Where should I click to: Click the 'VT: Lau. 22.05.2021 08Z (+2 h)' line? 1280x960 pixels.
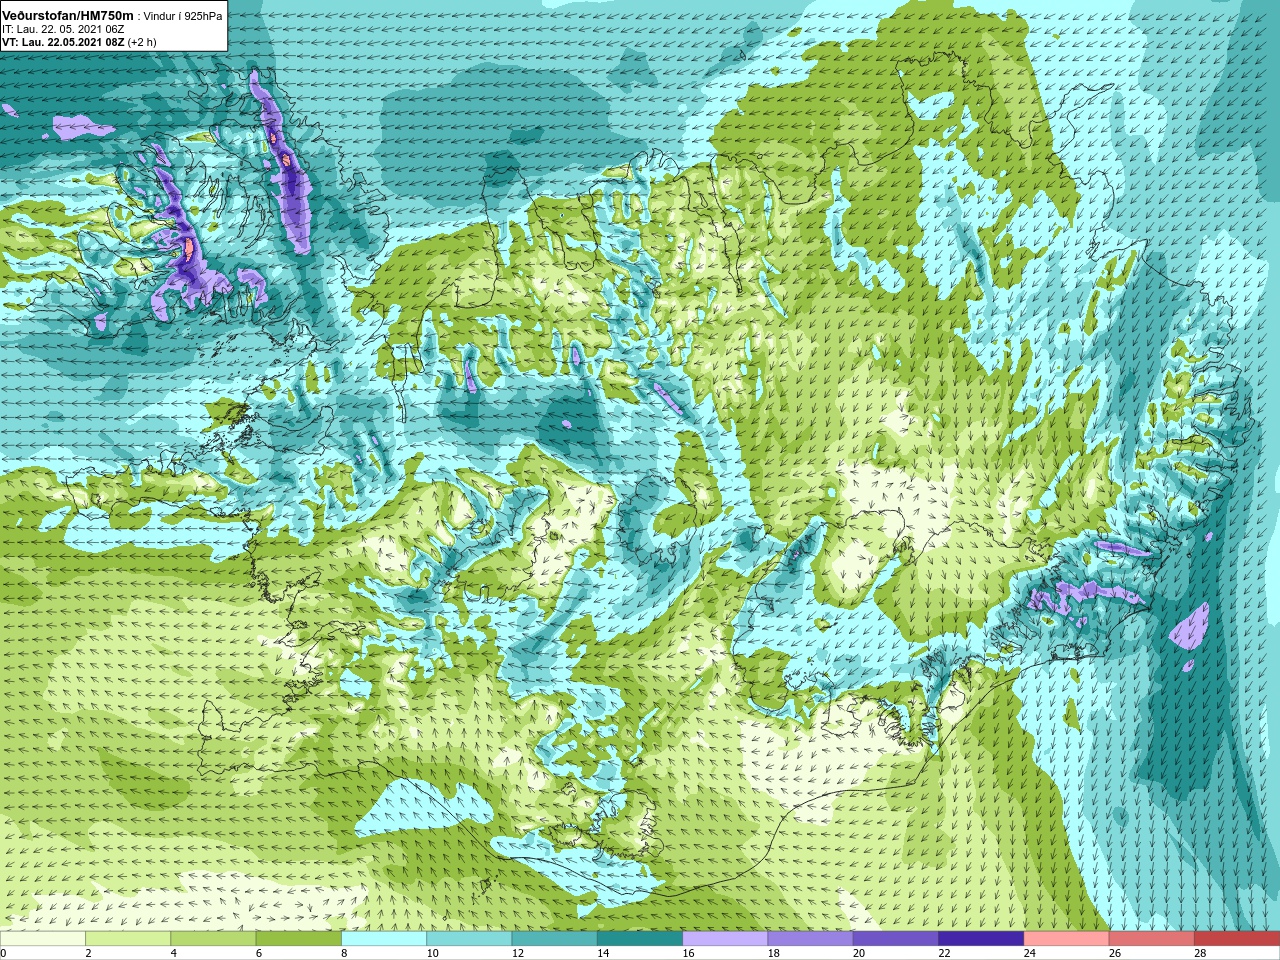click(79, 42)
